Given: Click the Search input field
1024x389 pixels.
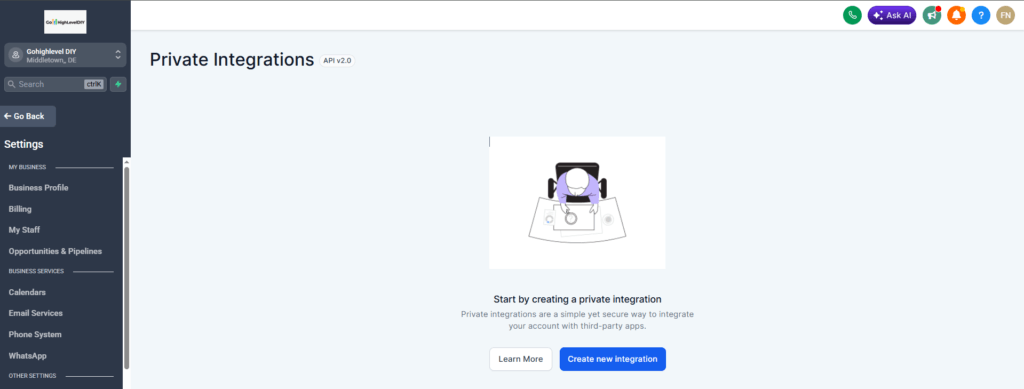Looking at the screenshot, I should pos(56,84).
